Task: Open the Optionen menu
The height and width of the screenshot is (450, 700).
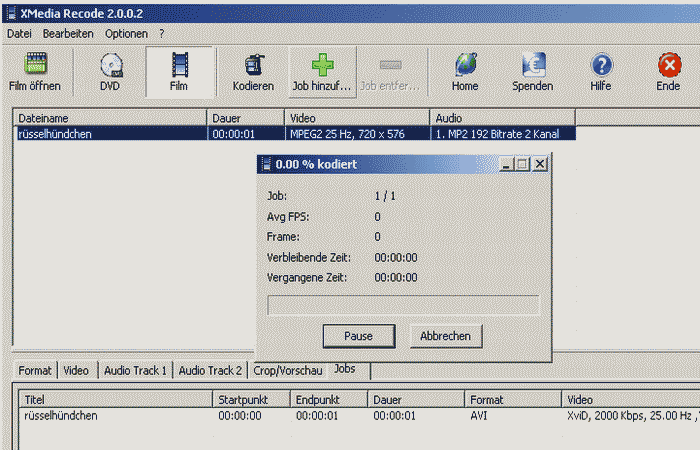Action: pyautogui.click(x=126, y=33)
